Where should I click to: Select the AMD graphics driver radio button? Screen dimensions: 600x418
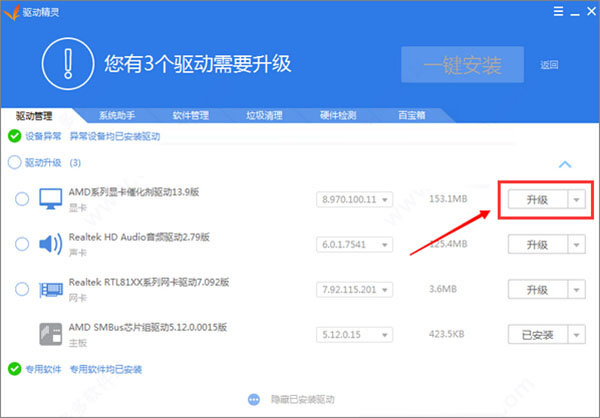(x=22, y=199)
